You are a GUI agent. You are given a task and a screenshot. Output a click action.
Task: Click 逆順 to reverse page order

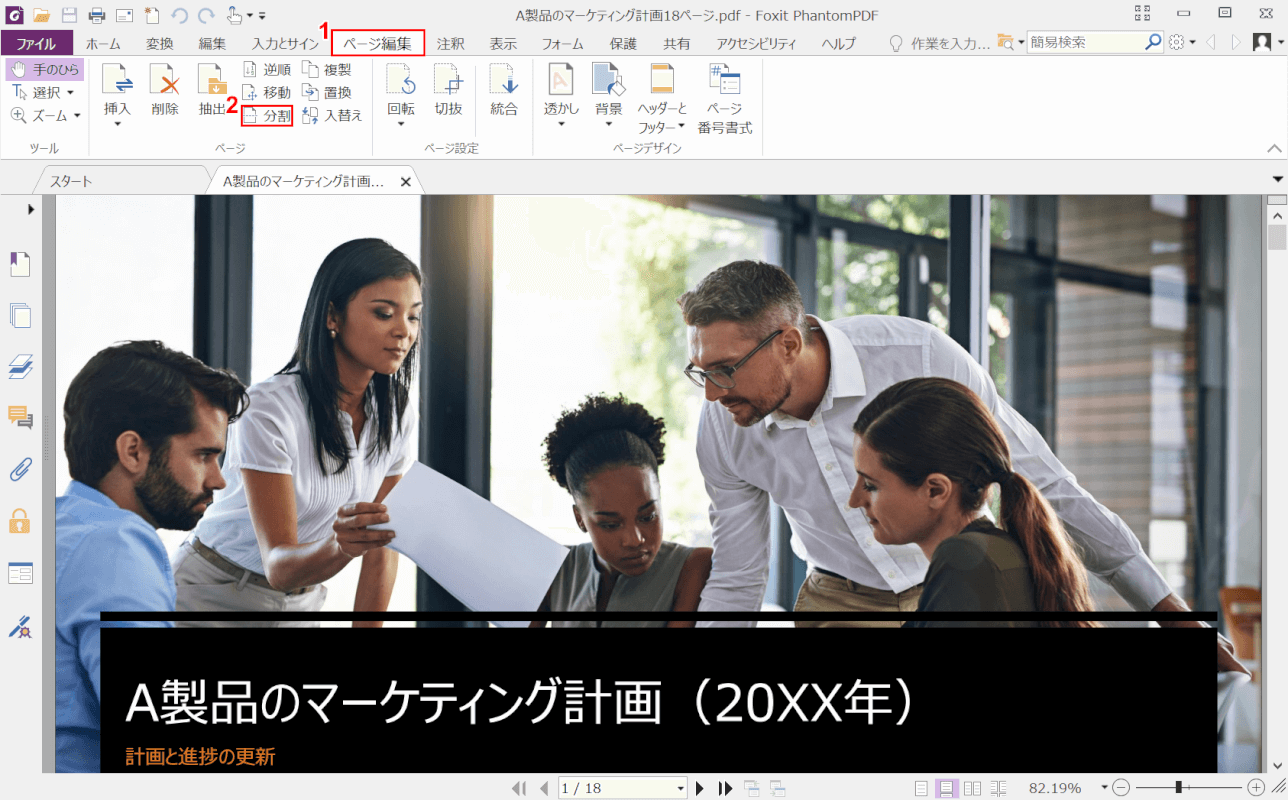[x=267, y=70]
